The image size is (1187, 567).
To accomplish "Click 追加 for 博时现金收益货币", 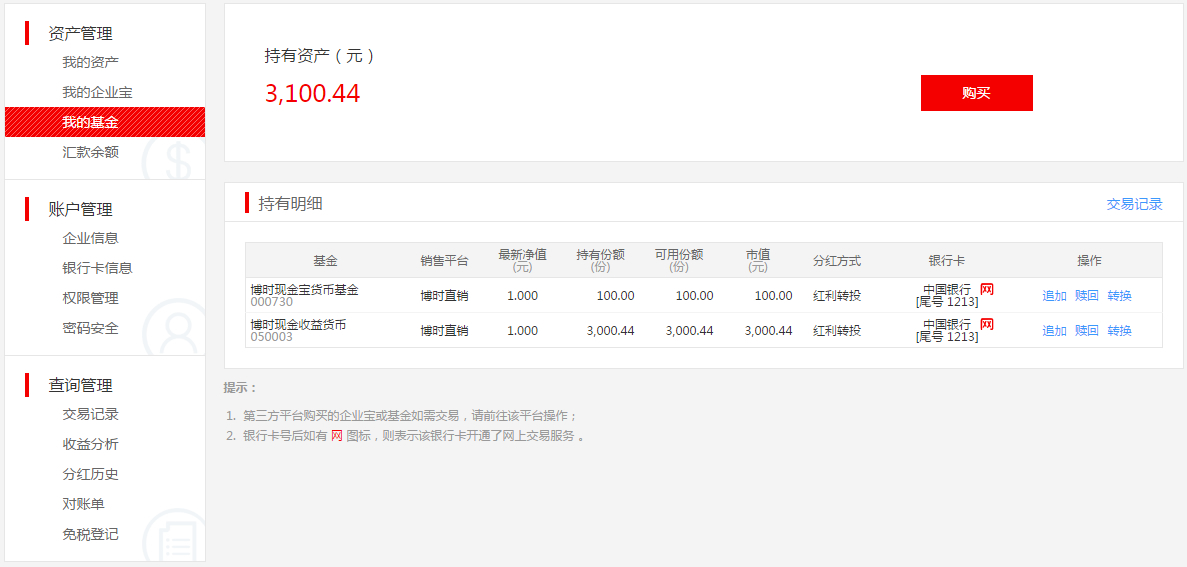I will tap(1054, 331).
